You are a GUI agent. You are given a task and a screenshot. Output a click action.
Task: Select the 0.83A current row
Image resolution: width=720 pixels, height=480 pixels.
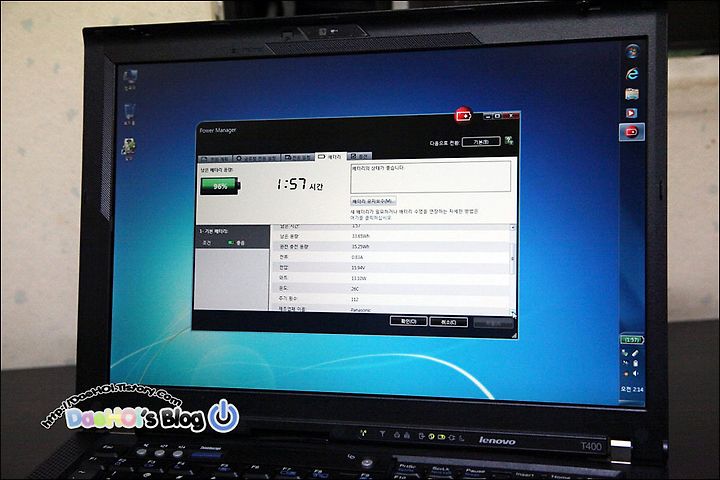[x=391, y=257]
